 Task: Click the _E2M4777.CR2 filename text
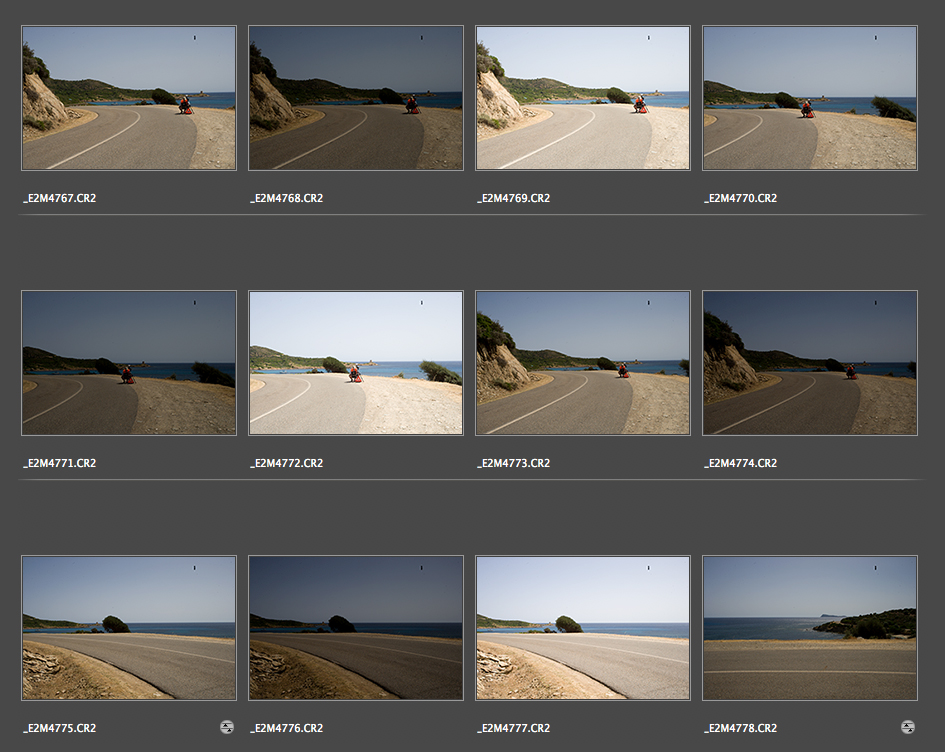click(514, 728)
